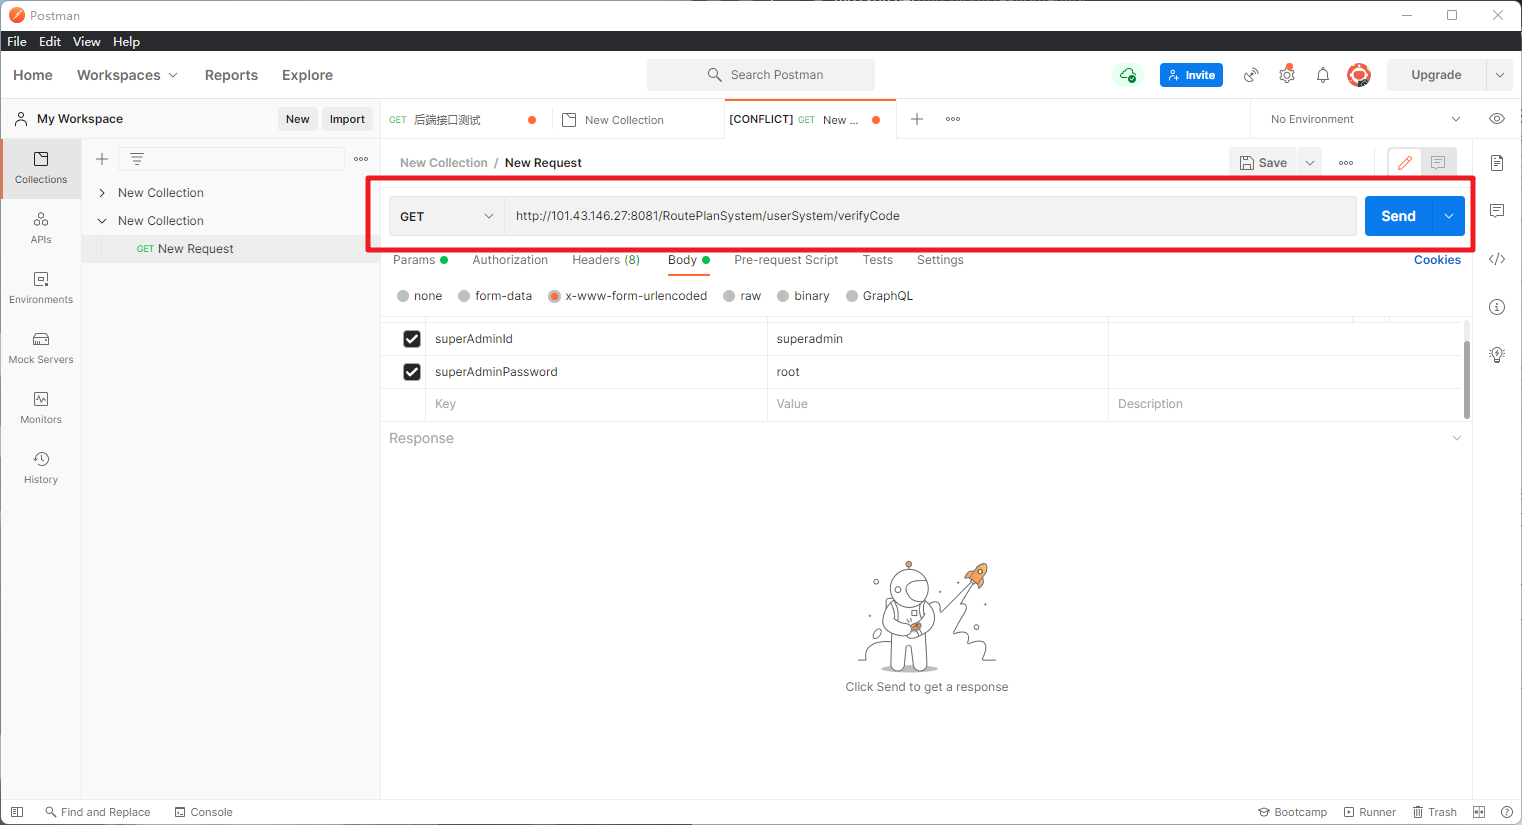Click the Invite button

tap(1191, 75)
